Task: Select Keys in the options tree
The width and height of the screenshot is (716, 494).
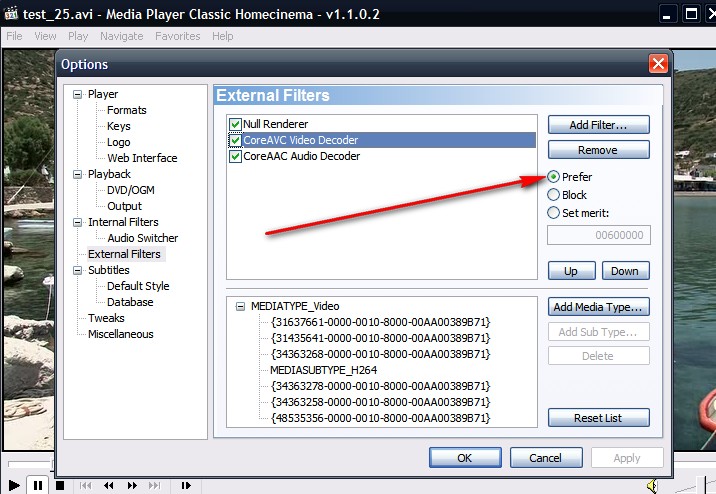Action: tap(119, 126)
